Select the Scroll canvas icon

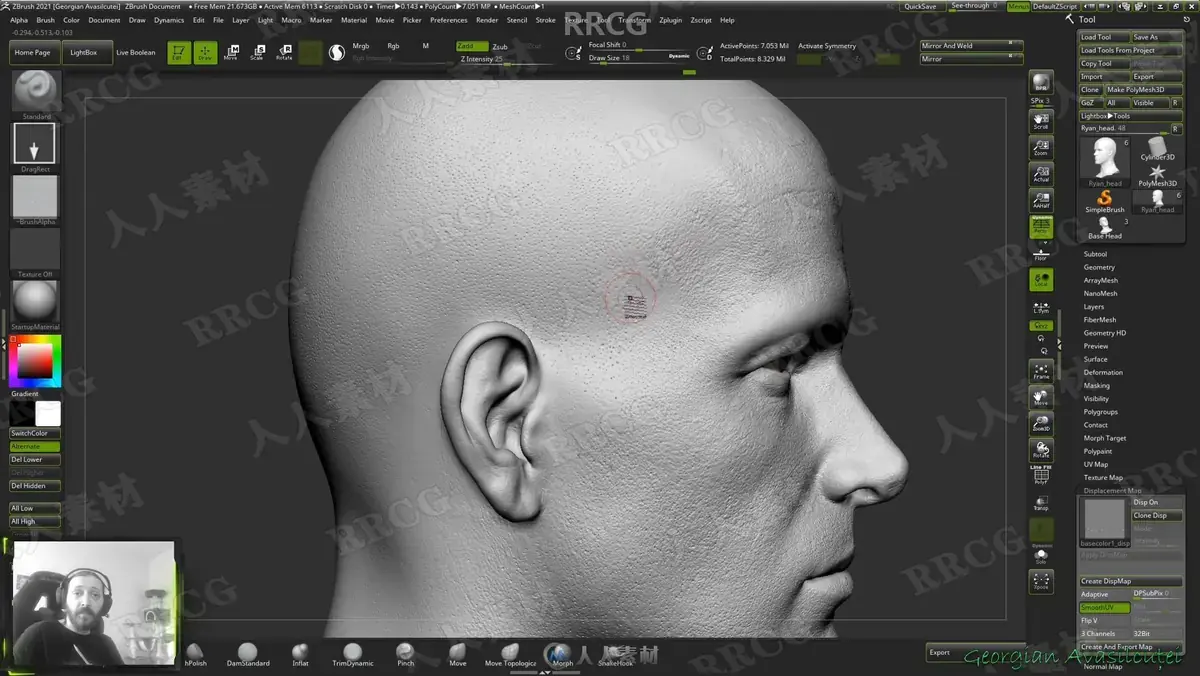1041,120
